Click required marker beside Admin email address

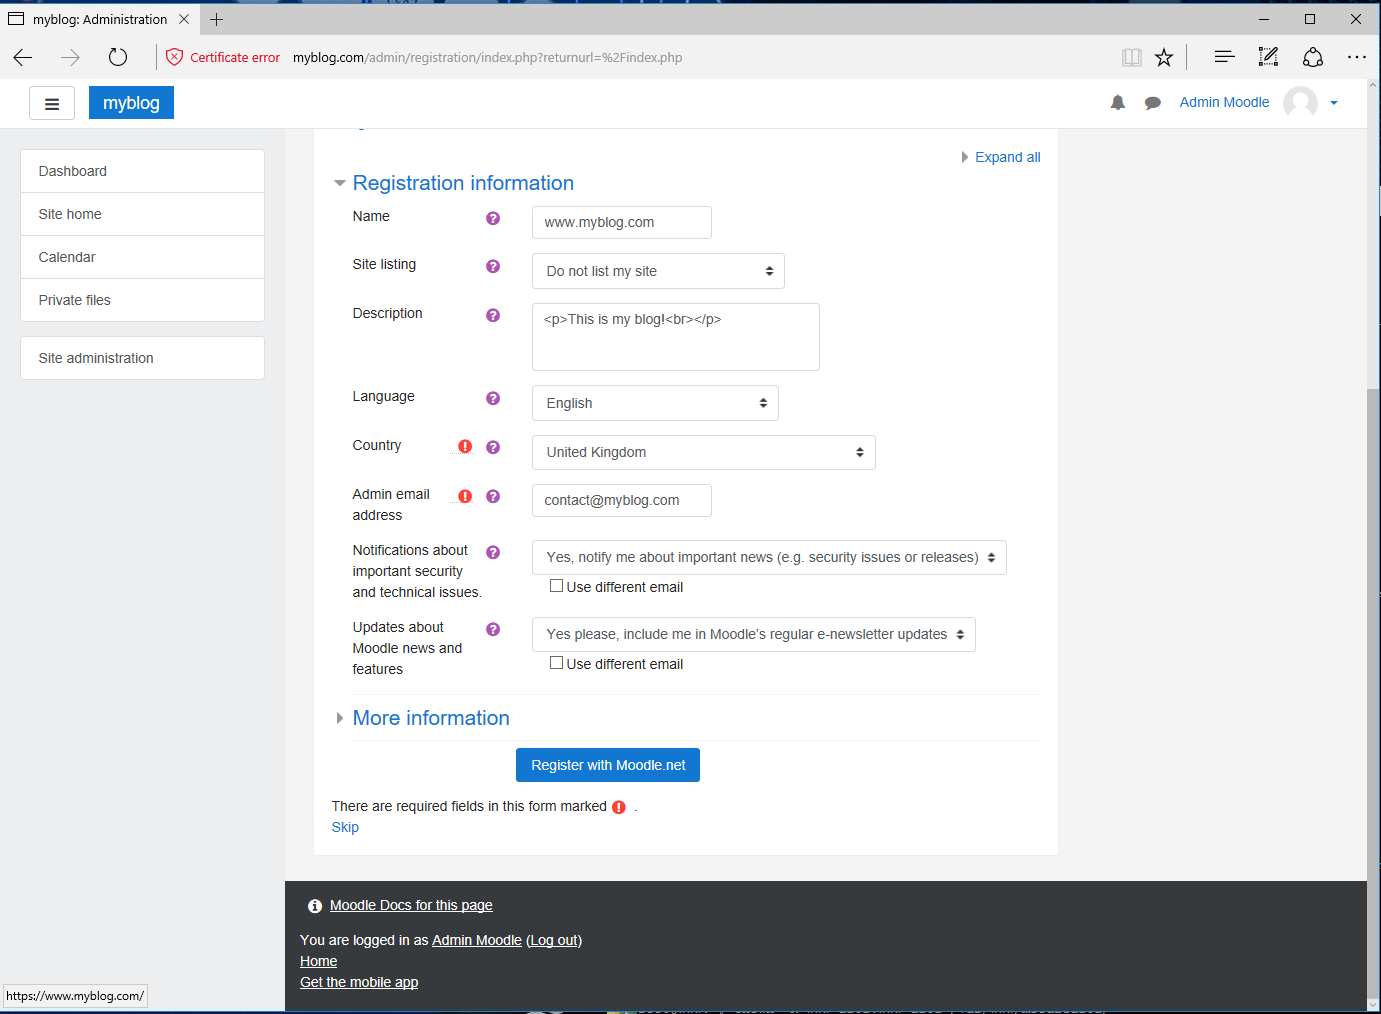coord(465,496)
